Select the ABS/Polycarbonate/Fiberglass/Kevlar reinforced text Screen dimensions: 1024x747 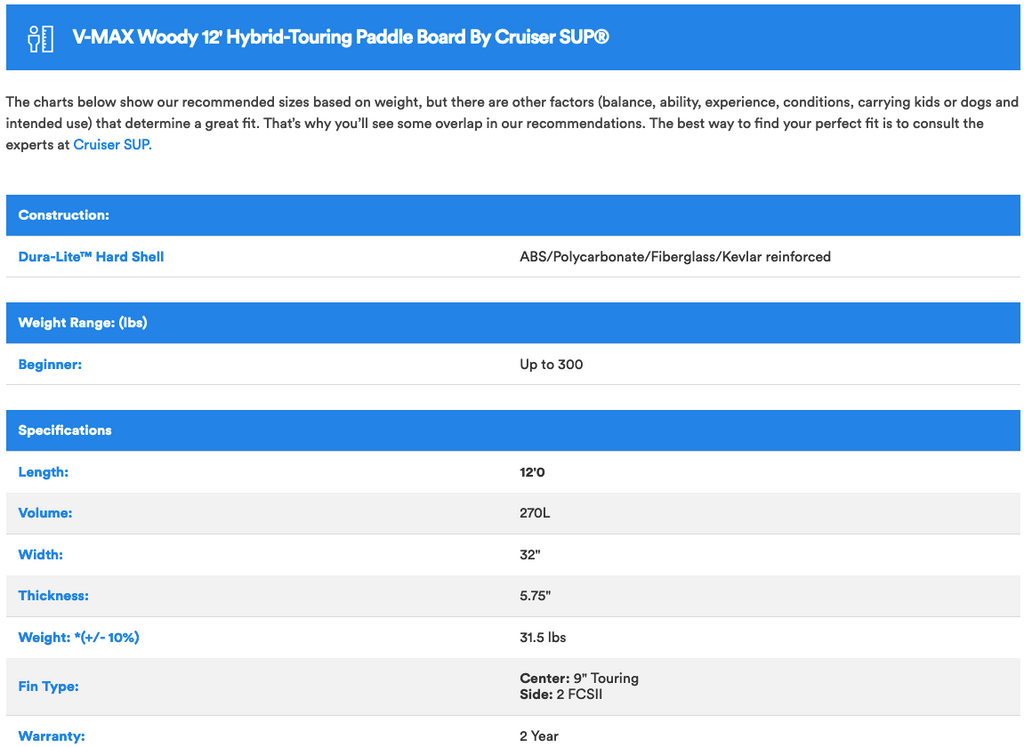(675, 257)
